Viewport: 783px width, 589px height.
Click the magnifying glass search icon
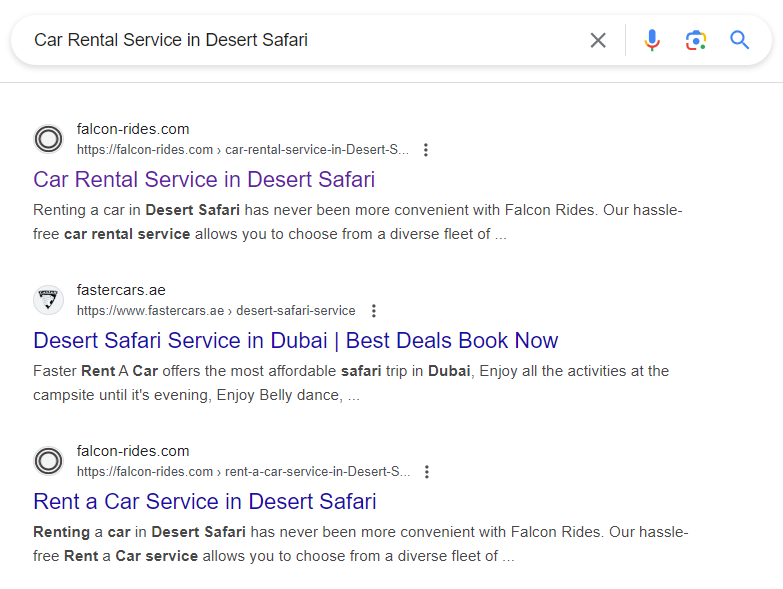(739, 40)
